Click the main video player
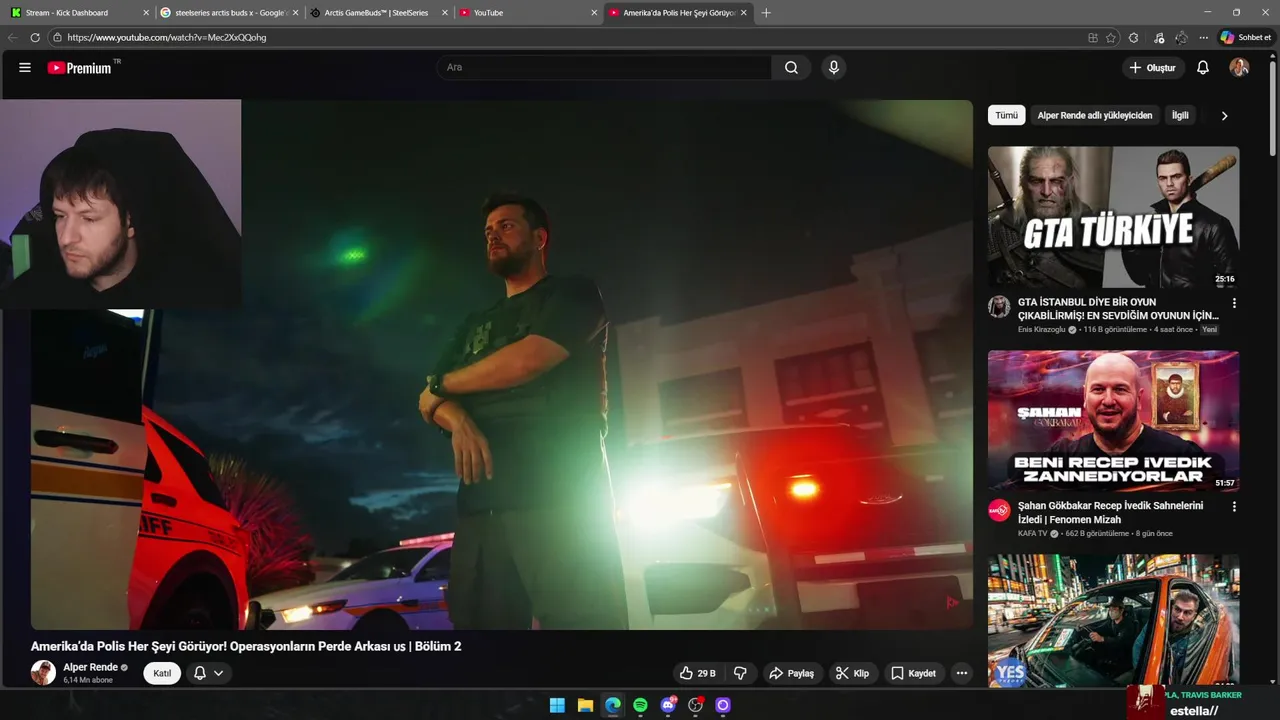 (x=501, y=365)
